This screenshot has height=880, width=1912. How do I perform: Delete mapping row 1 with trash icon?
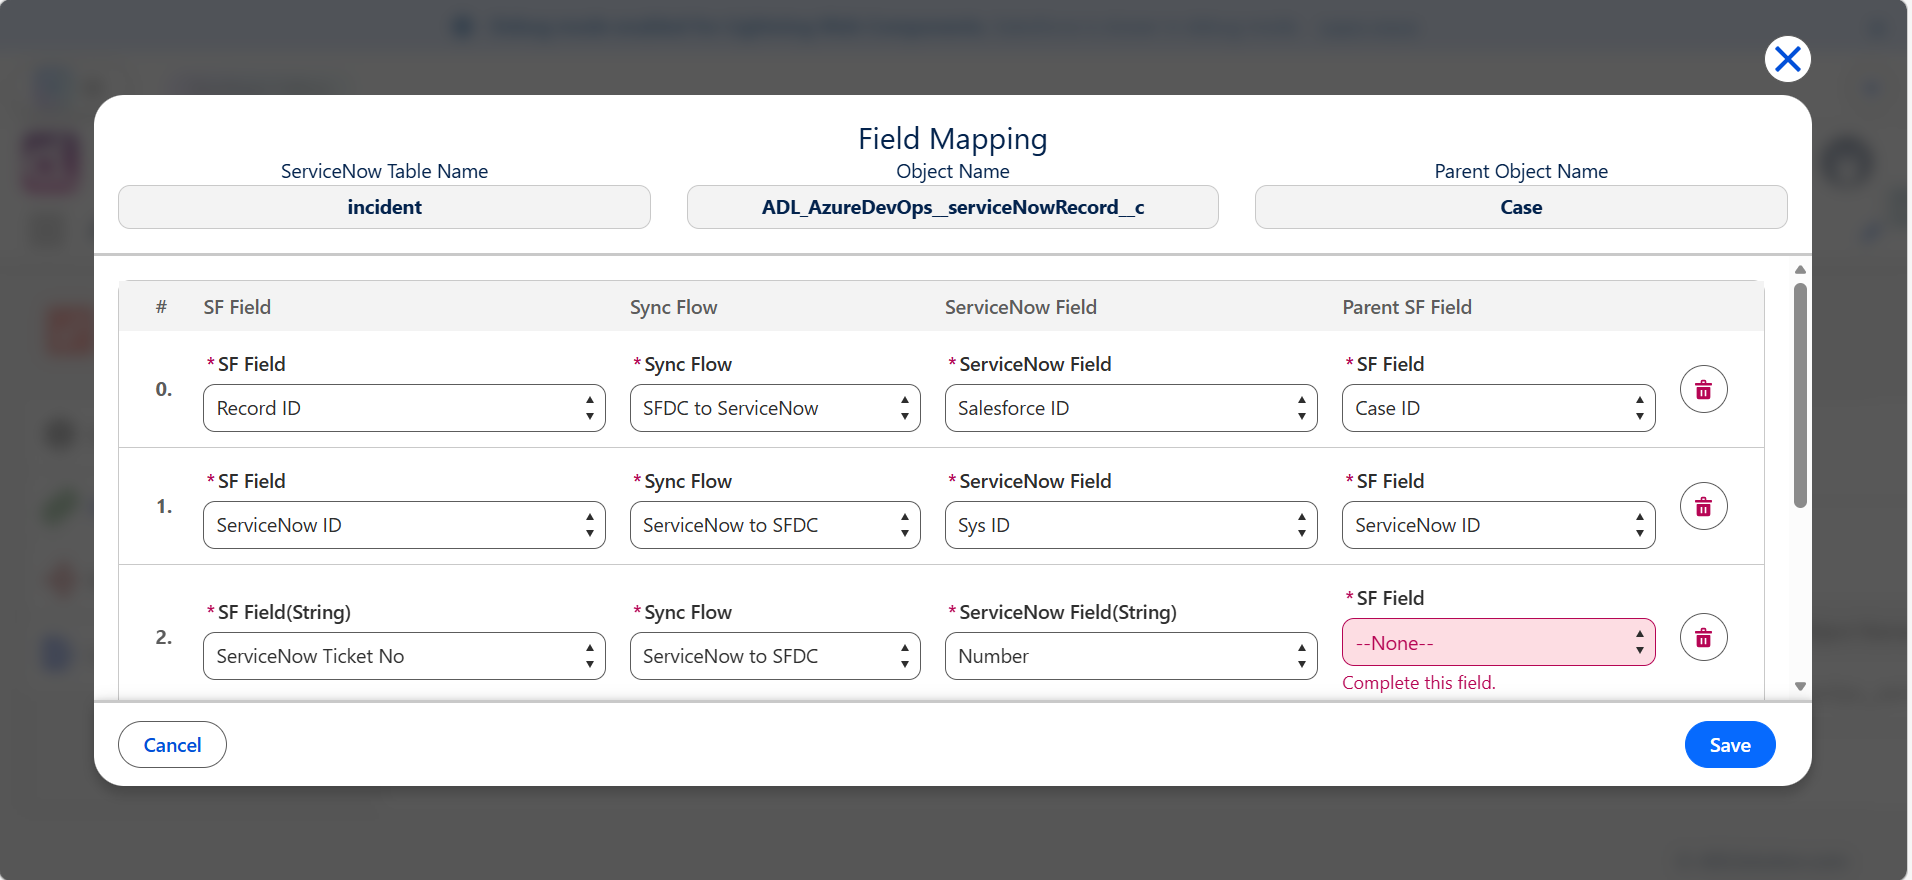[x=1703, y=507]
